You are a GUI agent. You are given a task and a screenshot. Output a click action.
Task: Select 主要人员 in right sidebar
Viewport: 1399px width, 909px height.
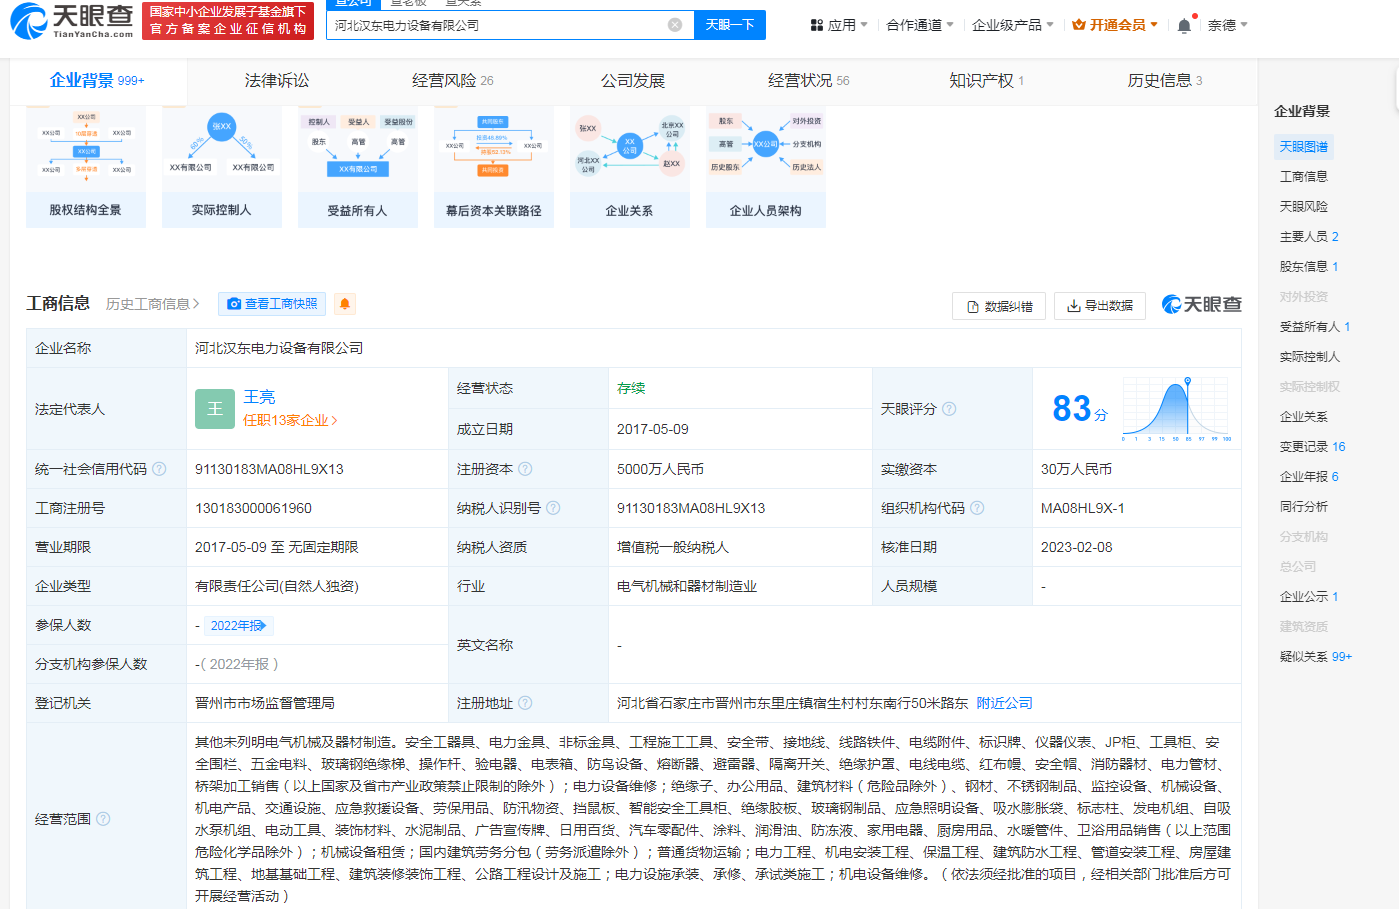coord(1309,237)
